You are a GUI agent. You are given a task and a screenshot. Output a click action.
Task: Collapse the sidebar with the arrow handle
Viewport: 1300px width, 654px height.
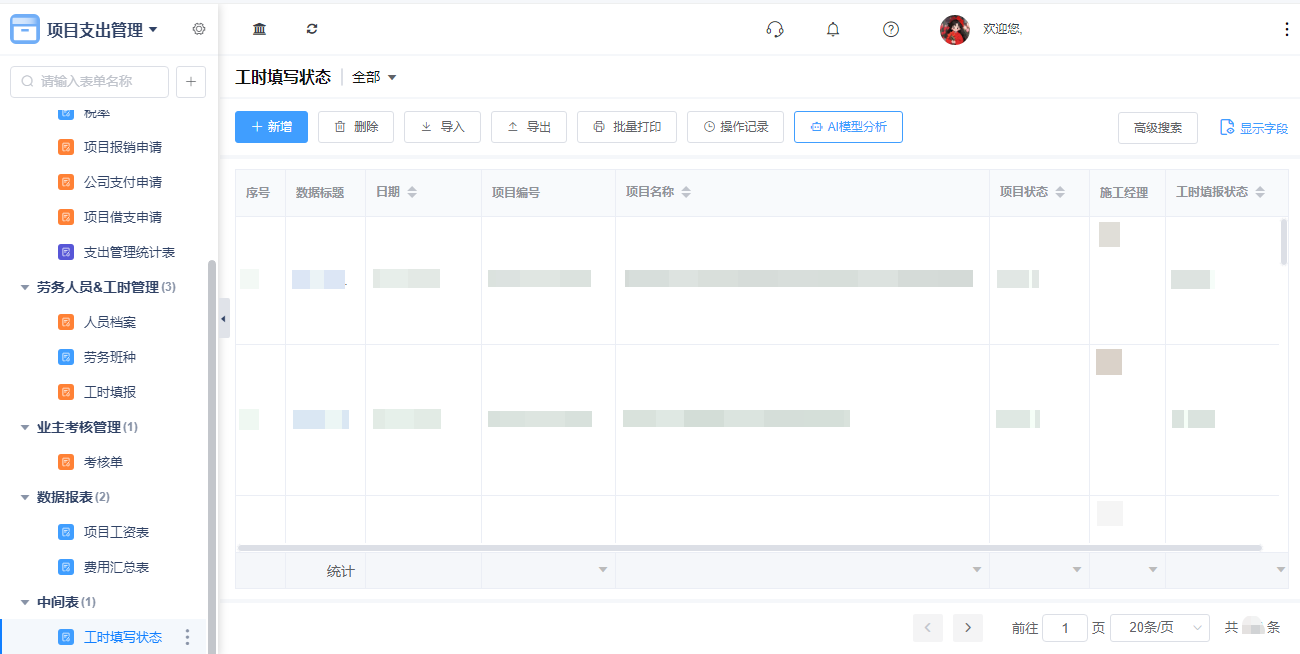[224, 318]
